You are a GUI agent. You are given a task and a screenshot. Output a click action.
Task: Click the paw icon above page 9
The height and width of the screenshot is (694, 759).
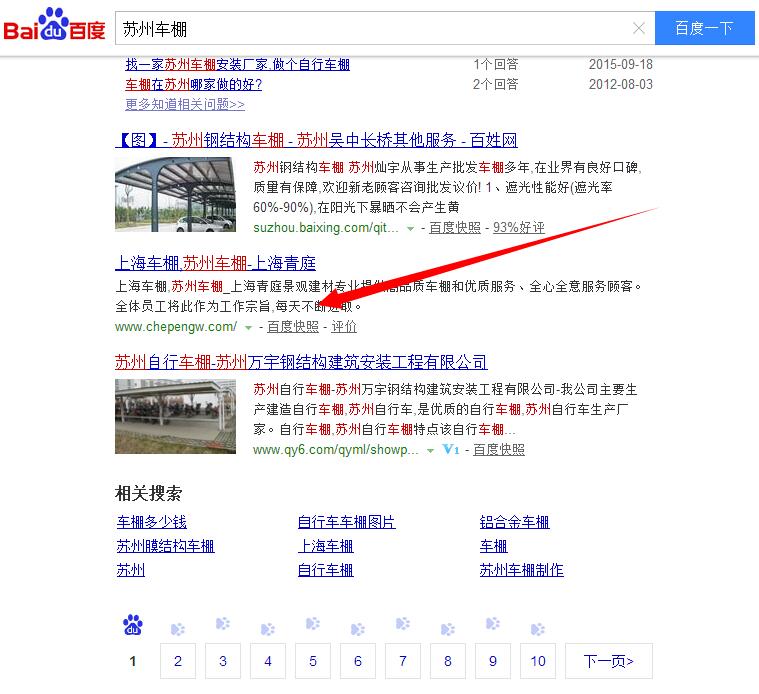(x=493, y=623)
